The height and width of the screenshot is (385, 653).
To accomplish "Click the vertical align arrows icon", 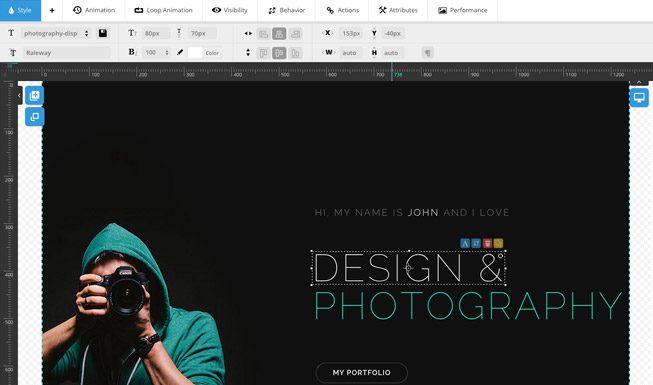I will coord(248,52).
